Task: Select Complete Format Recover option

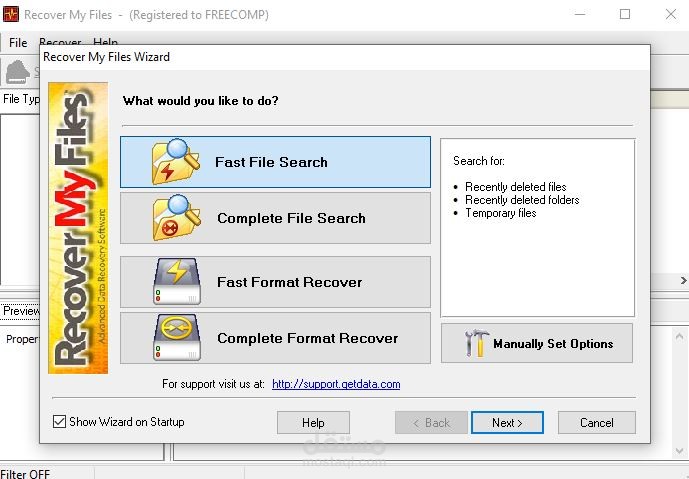Action: (275, 338)
